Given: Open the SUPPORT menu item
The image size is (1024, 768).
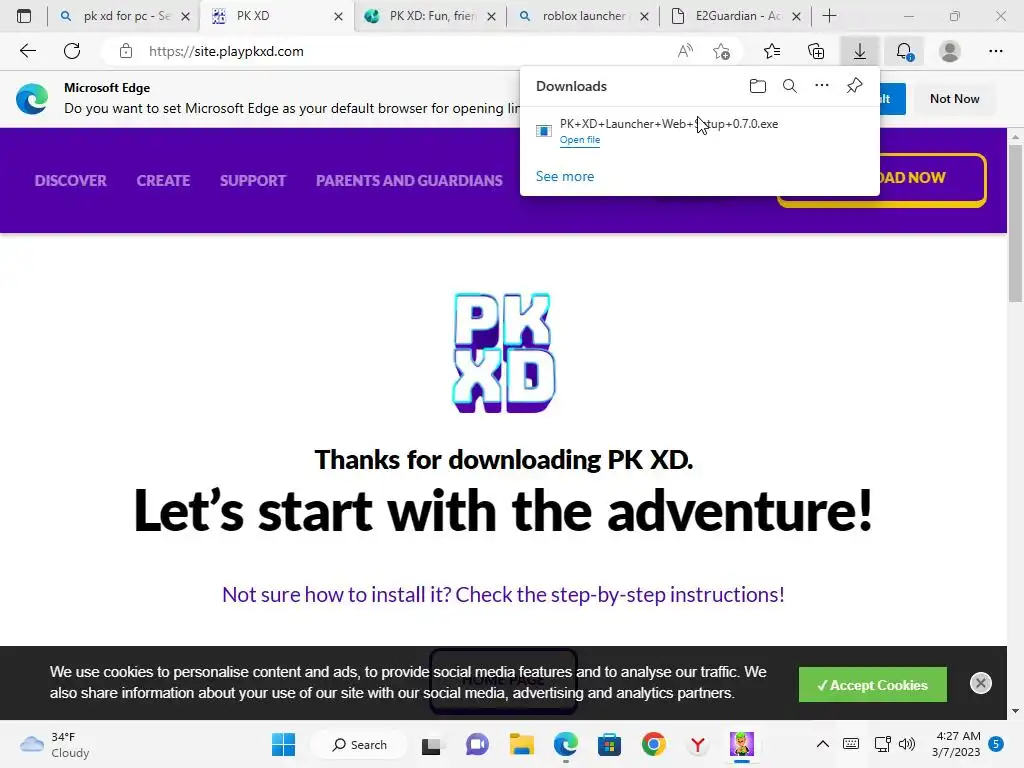Looking at the screenshot, I should (x=253, y=181).
